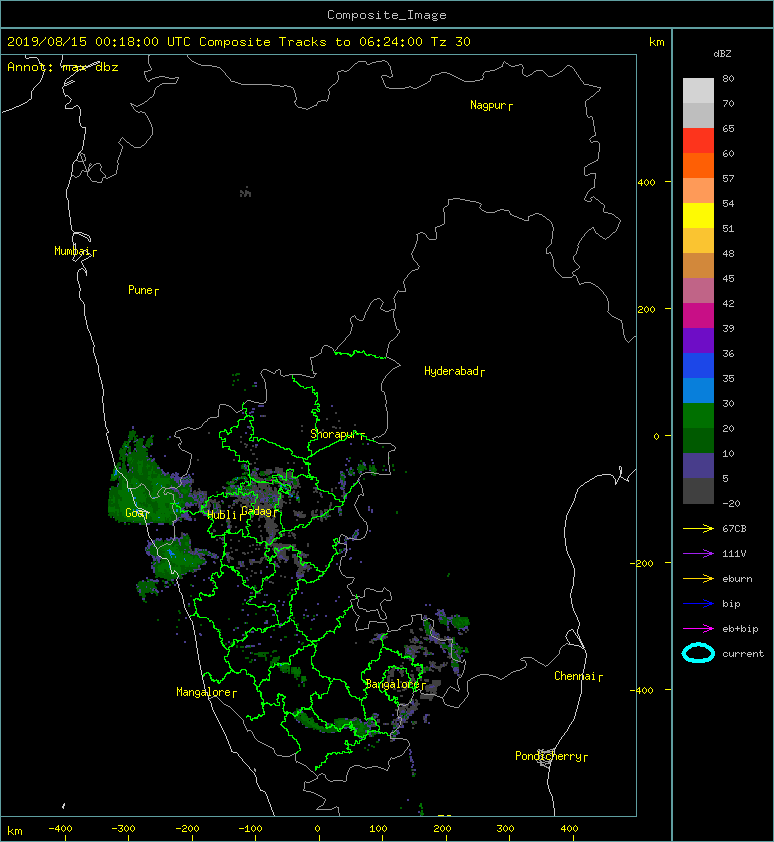
Task: Click the -20 value on dBZ scale
Action: pyautogui.click(x=731, y=503)
